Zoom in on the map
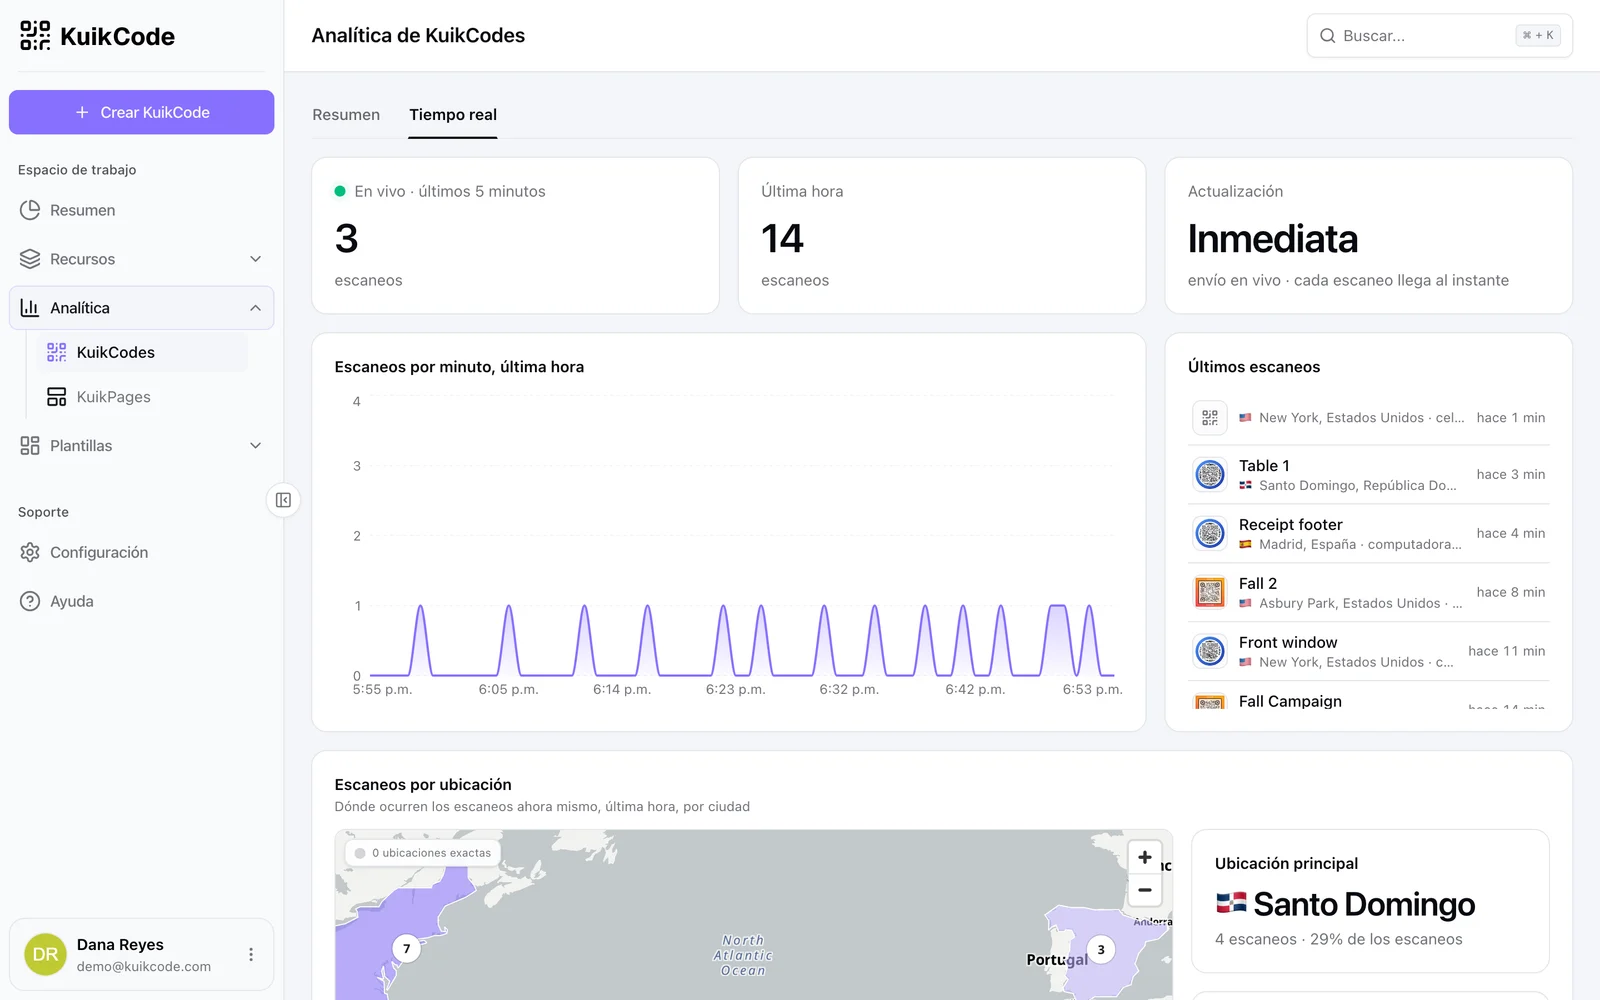The width and height of the screenshot is (1600, 1000). click(x=1145, y=857)
